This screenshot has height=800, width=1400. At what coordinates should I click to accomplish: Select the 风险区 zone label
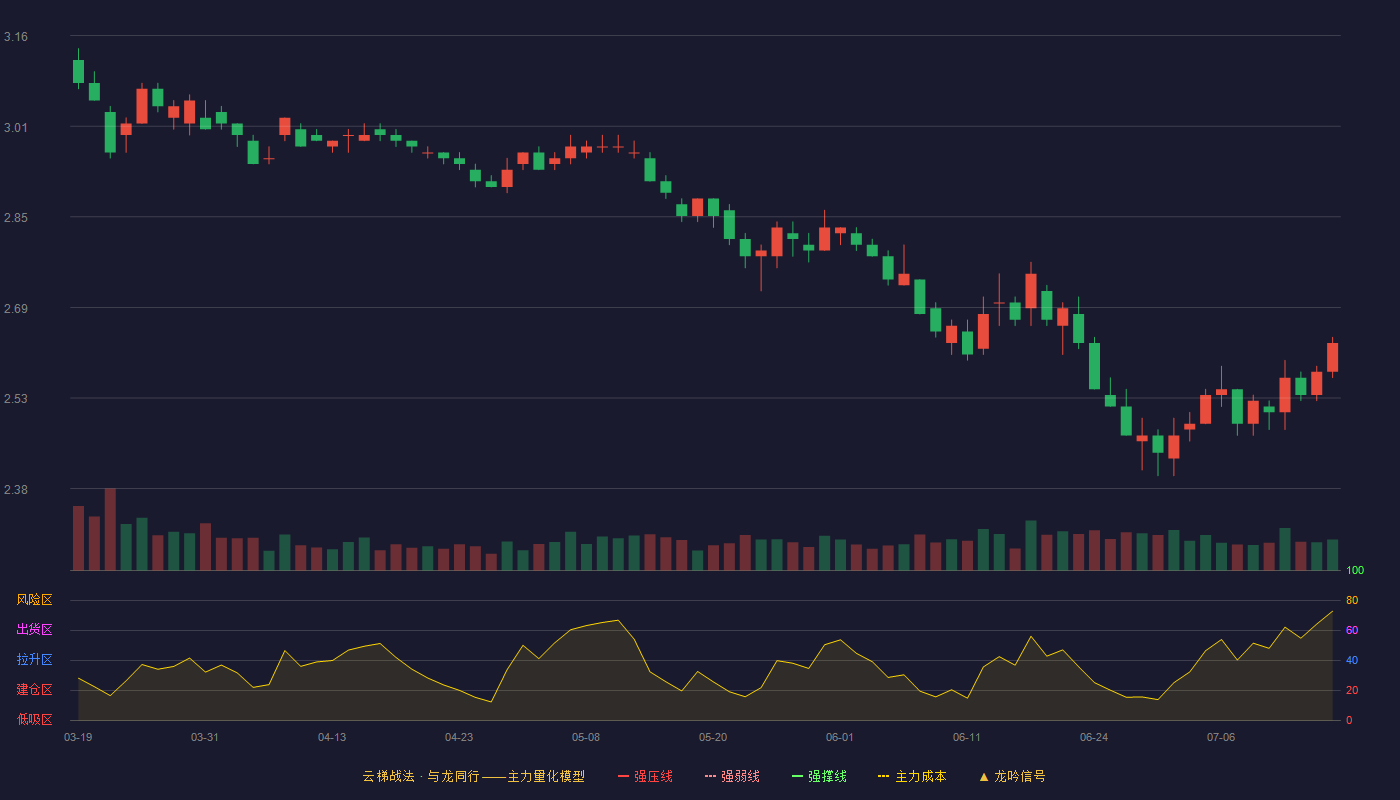tap(34, 600)
